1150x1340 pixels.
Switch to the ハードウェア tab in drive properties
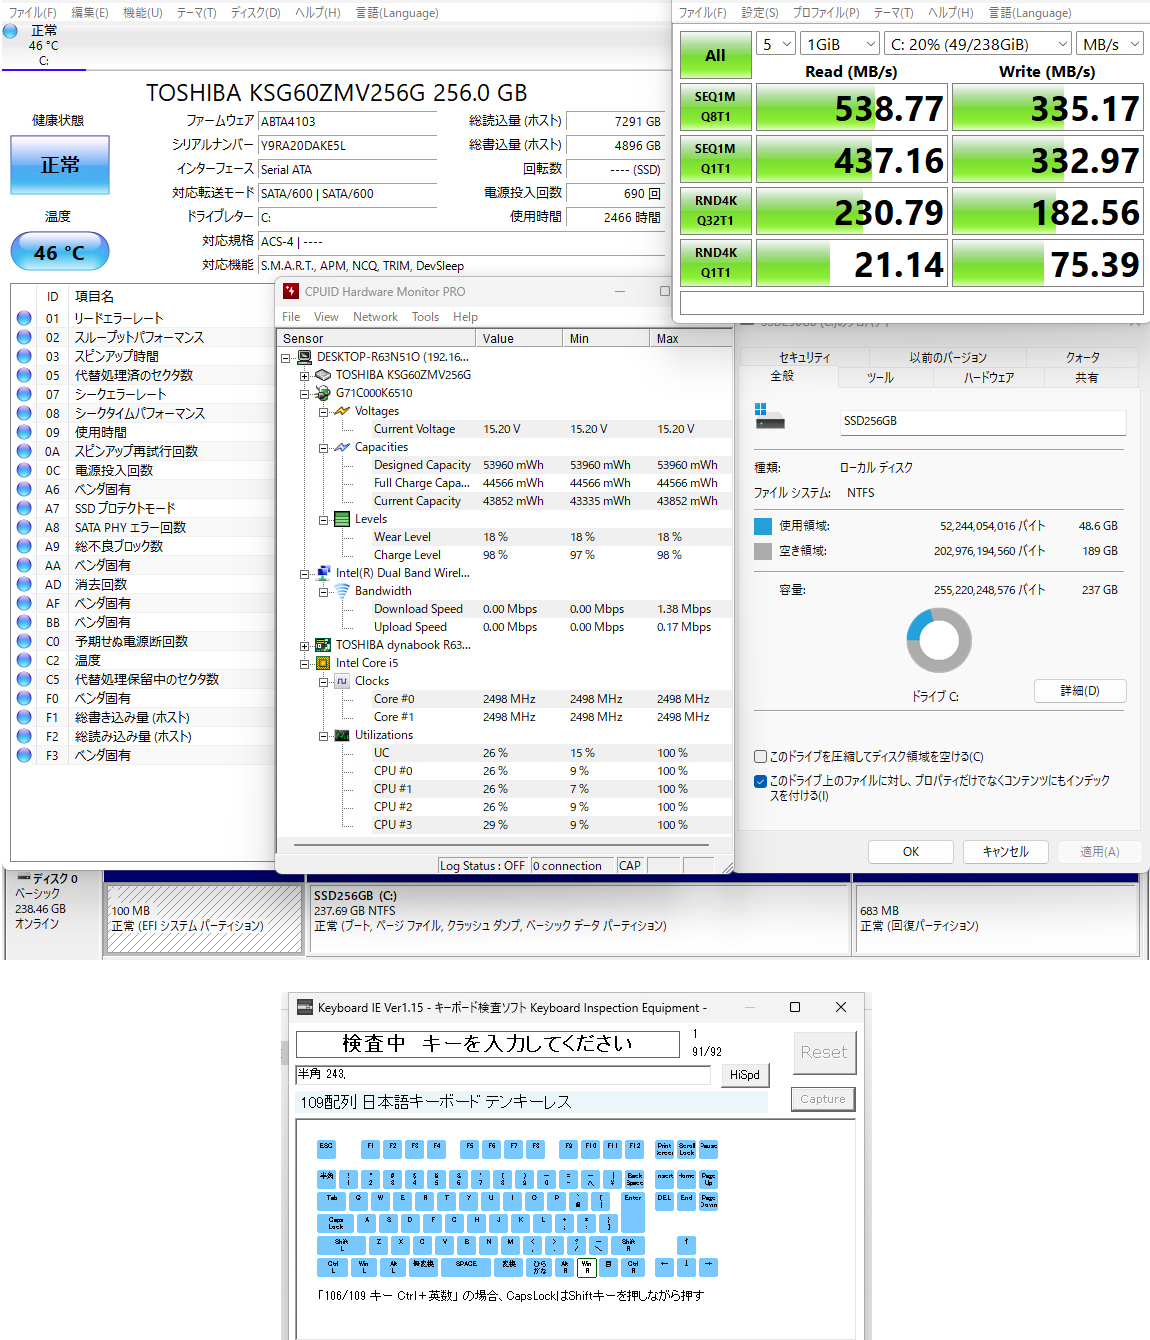coord(988,377)
